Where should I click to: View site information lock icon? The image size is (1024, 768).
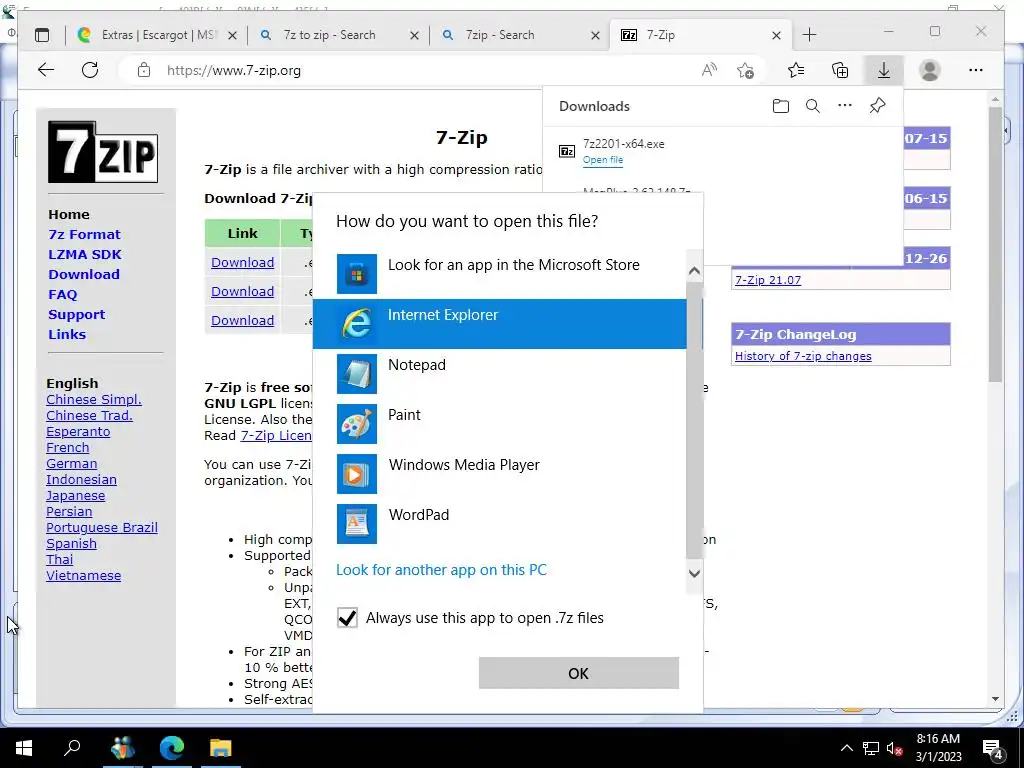point(144,70)
